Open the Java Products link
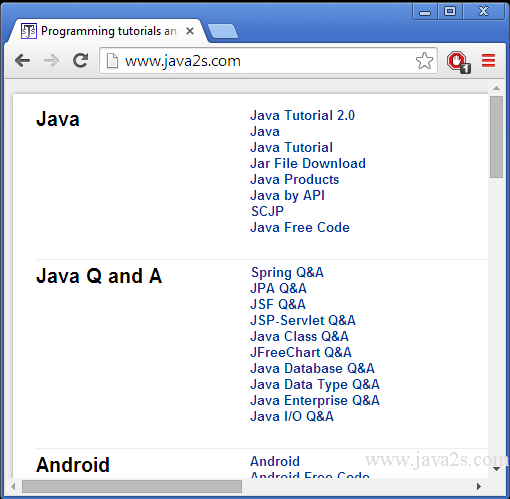The height and width of the screenshot is (499, 510). click(294, 179)
